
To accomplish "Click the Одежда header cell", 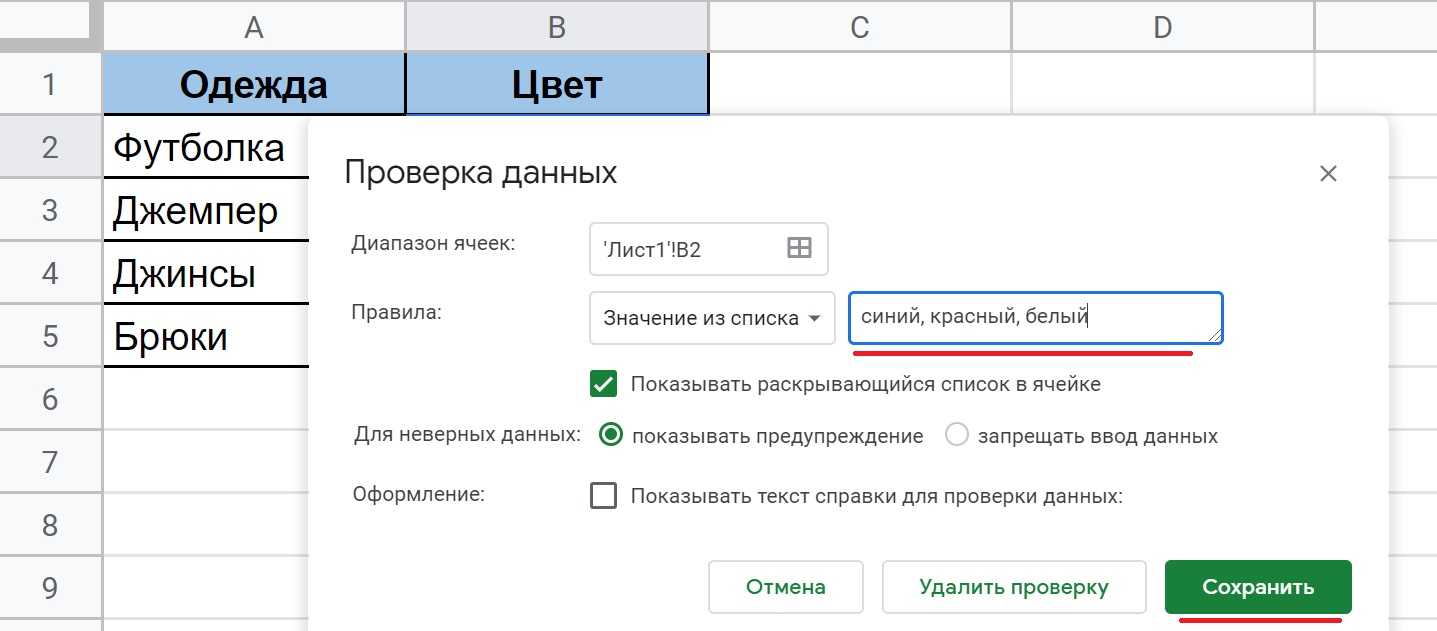I will pos(254,84).
